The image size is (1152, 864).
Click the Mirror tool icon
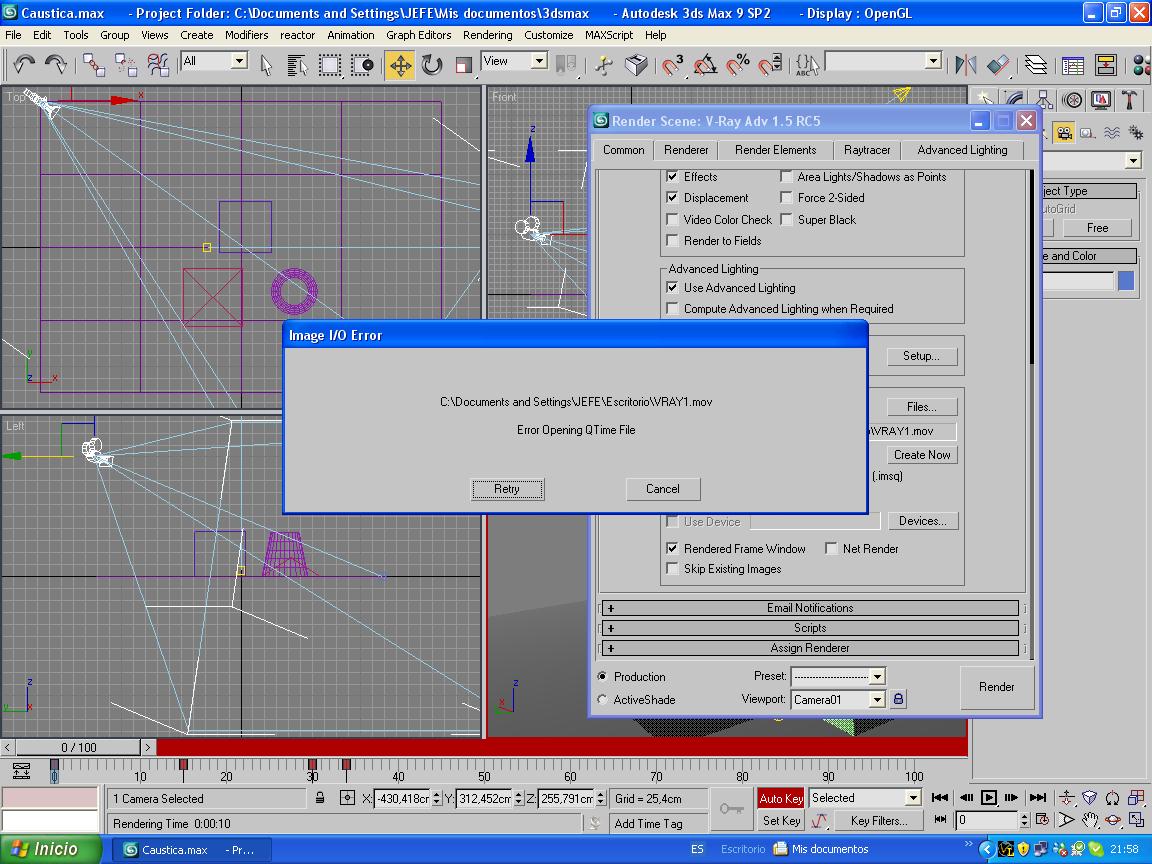tap(965, 65)
